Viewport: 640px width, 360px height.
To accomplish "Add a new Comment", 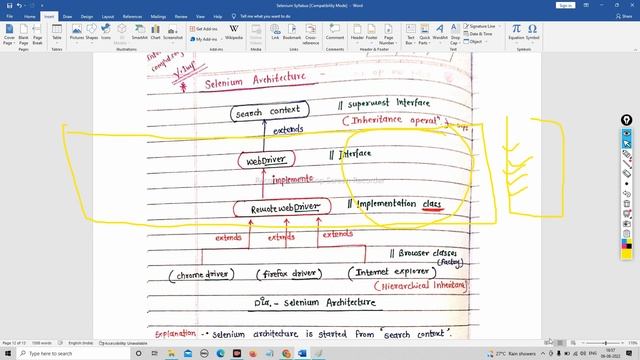I will click(335, 32).
